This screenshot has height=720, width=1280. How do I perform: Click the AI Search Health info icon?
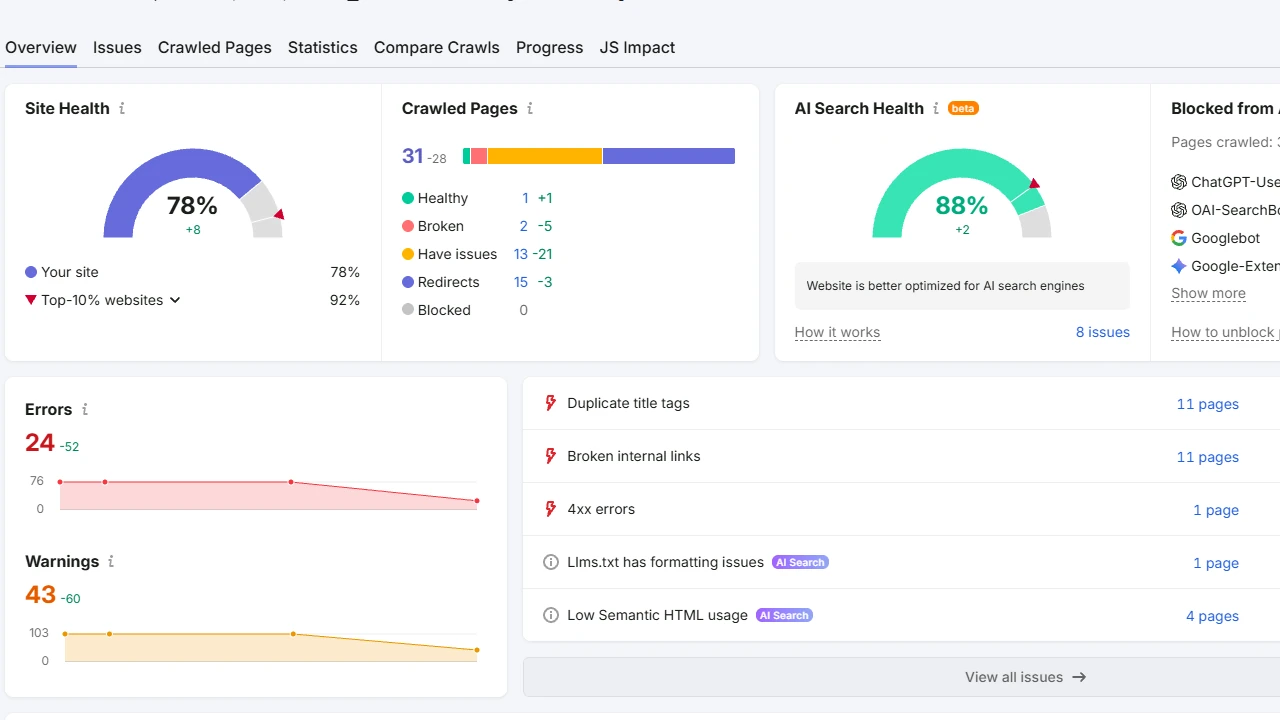point(936,108)
